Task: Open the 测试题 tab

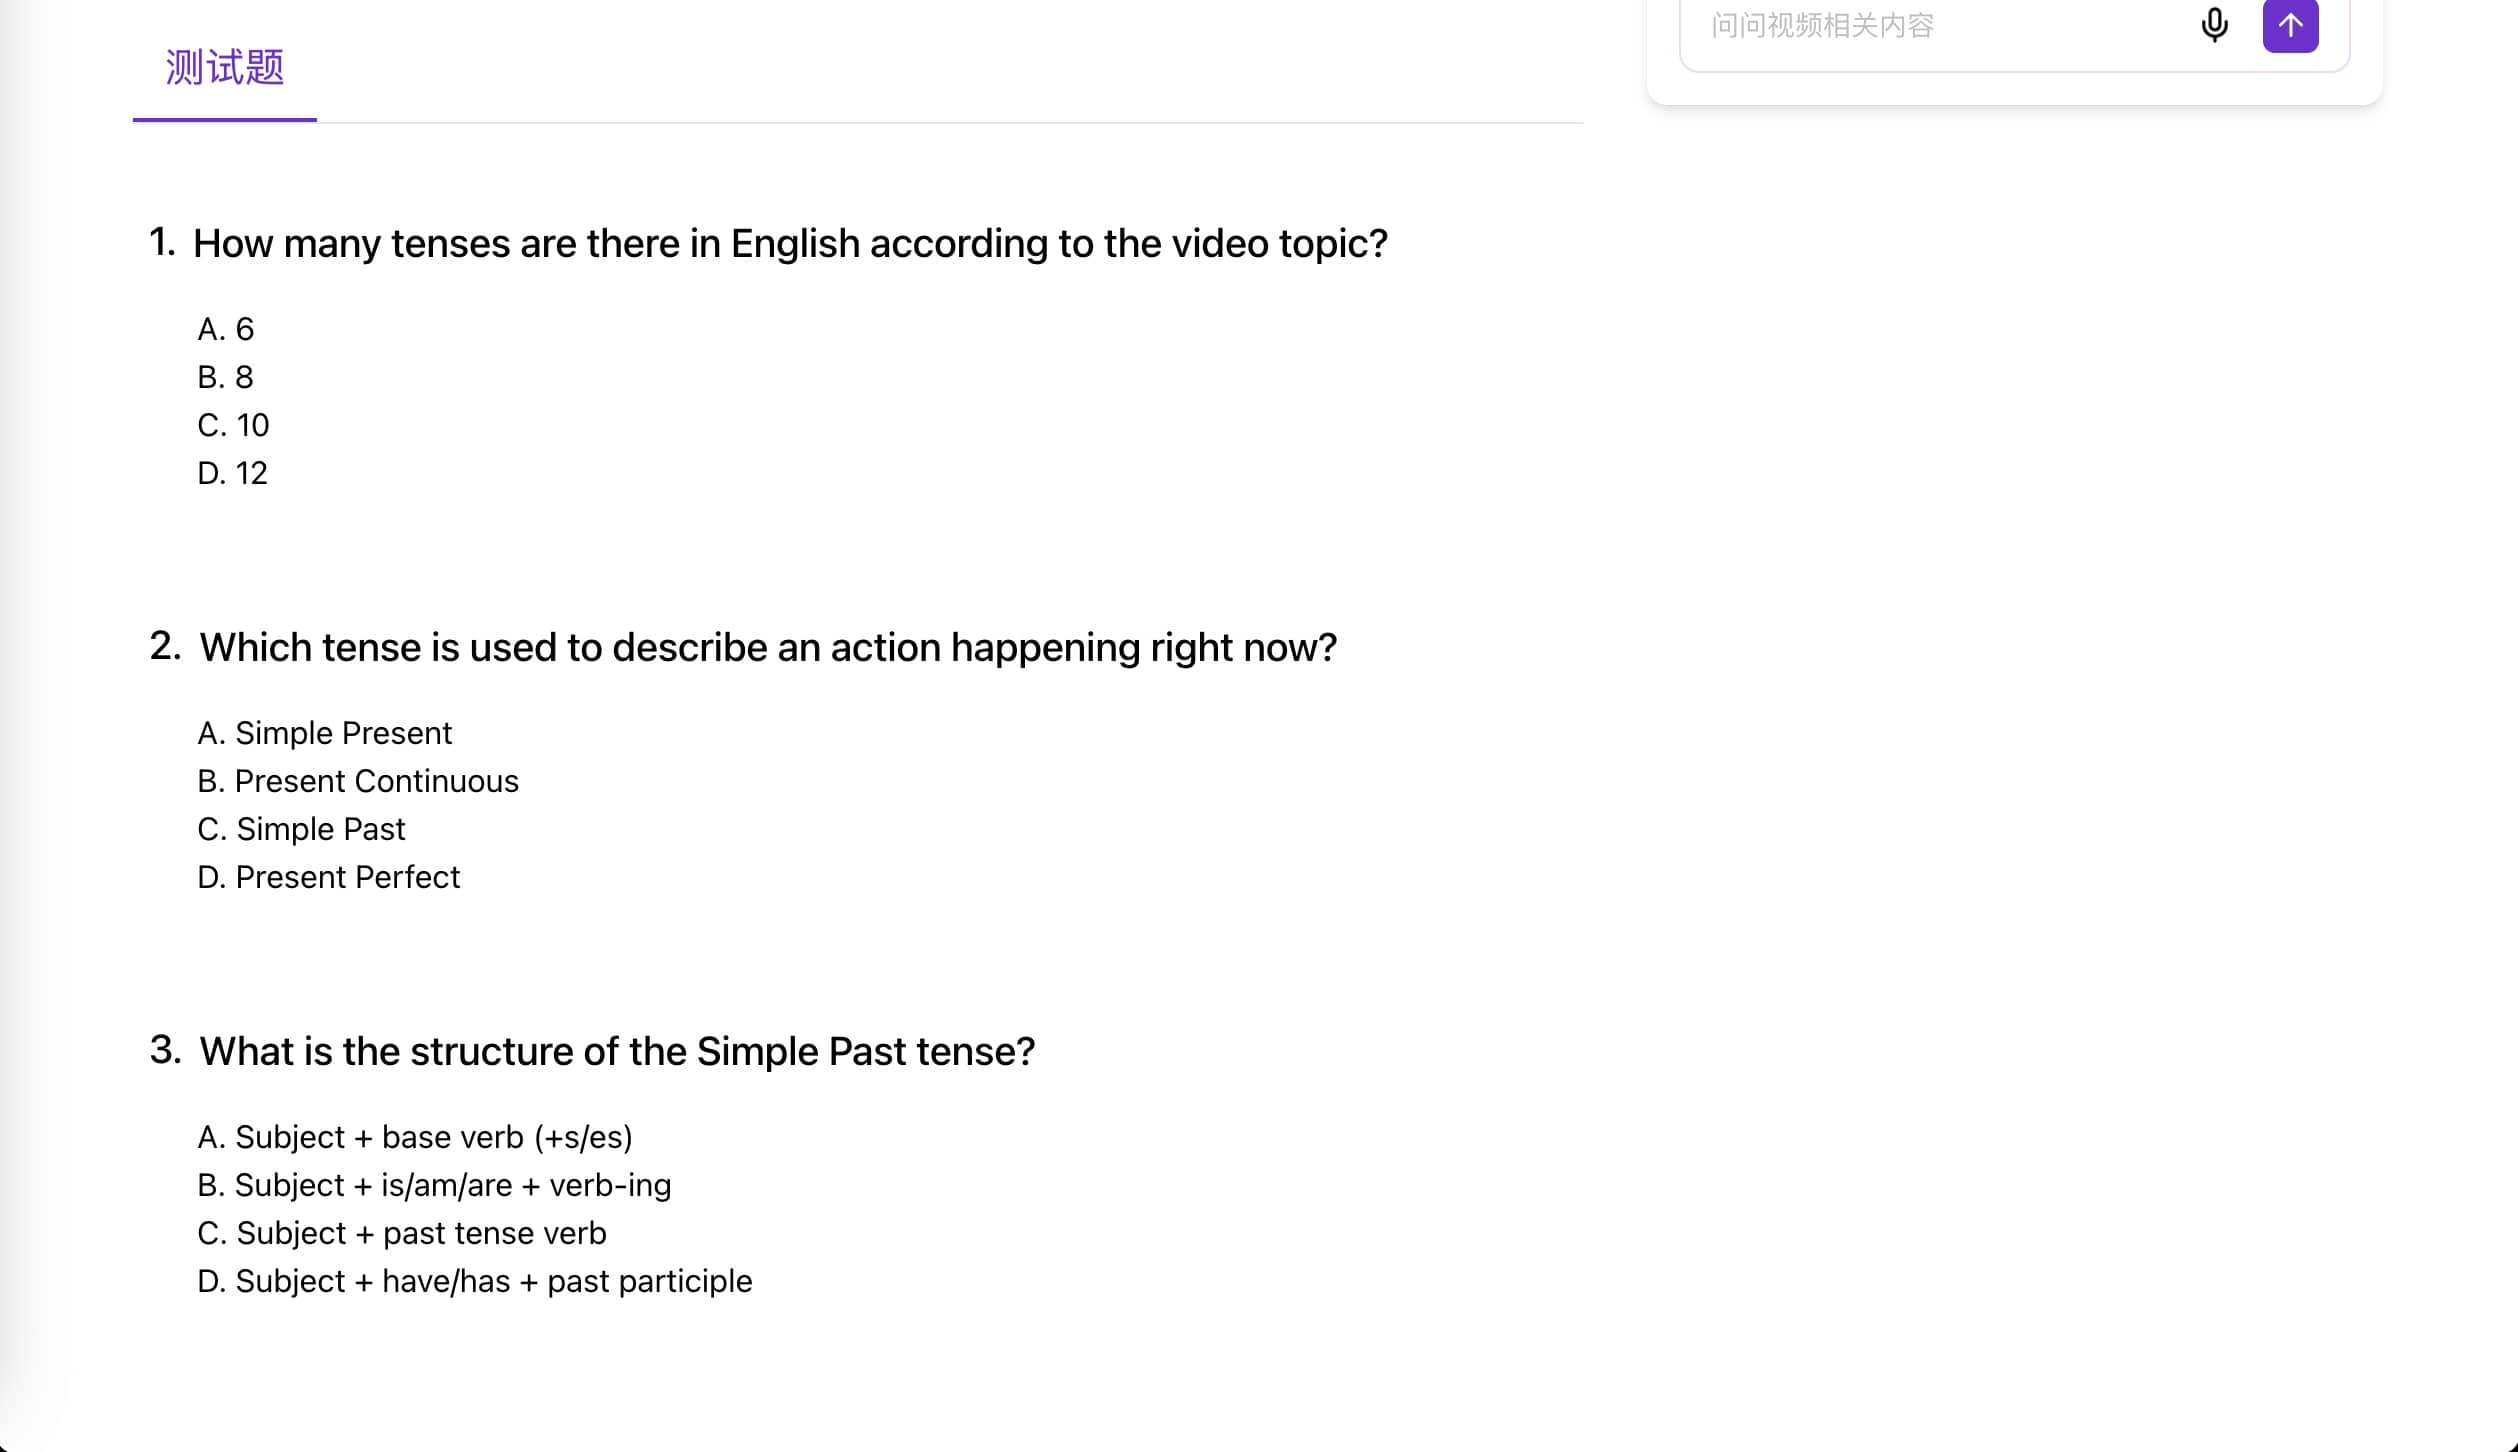Action: tap(225, 68)
